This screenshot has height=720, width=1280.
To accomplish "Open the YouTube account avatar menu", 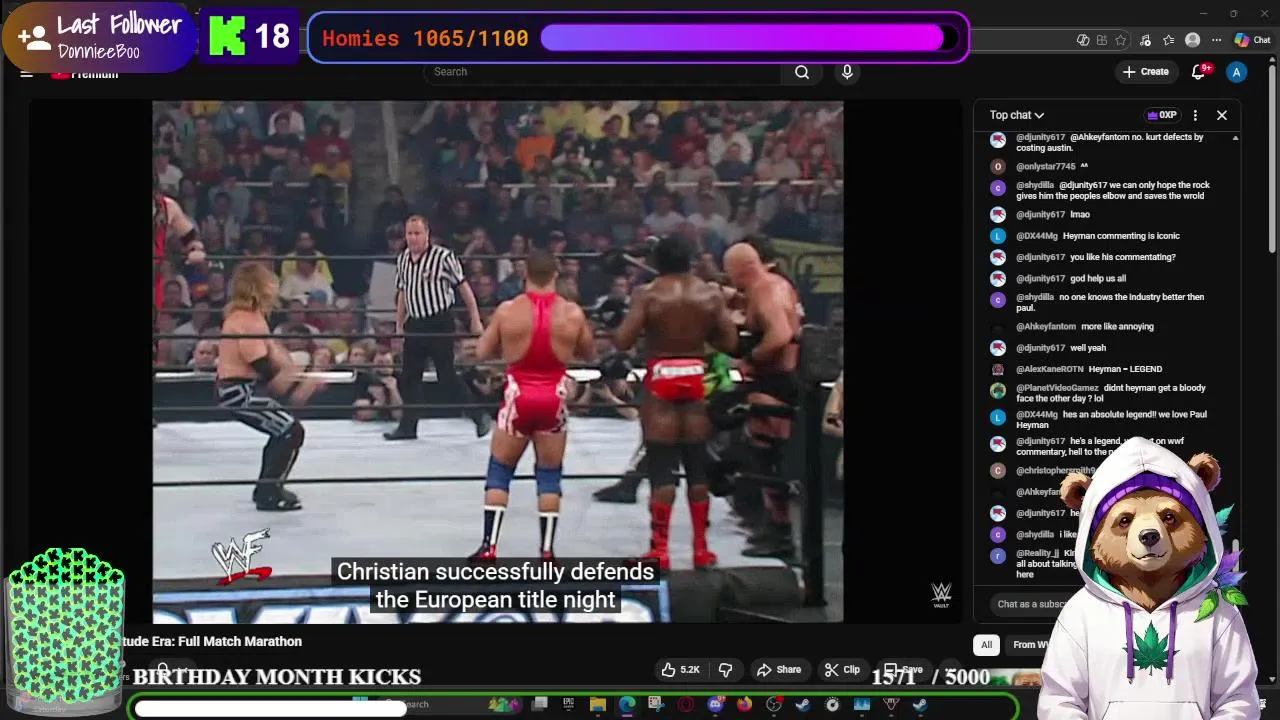I will point(1237,72).
